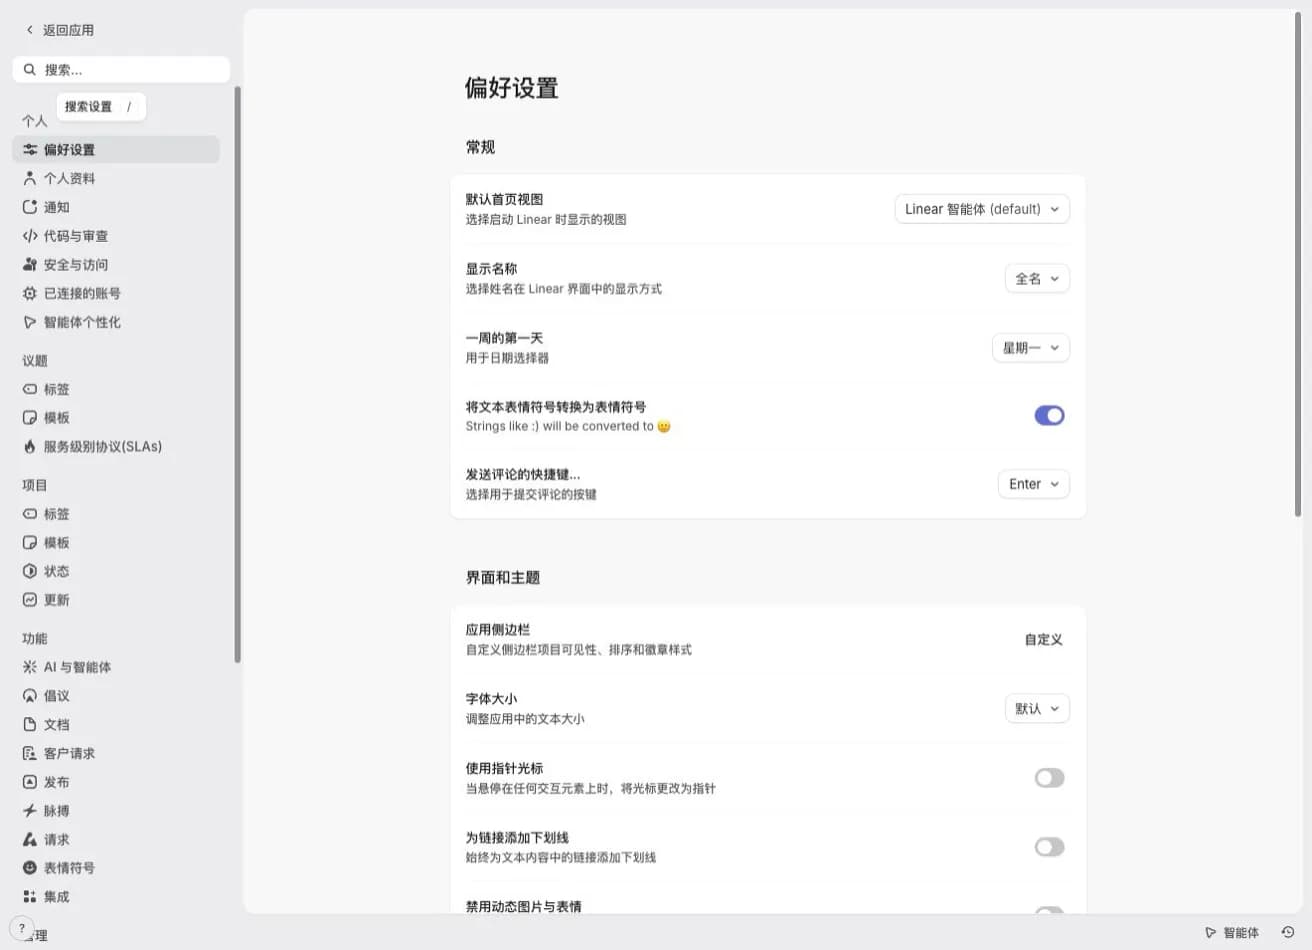The image size is (1312, 950).
Task: Click the SLAs flame icon
Action: click(x=30, y=447)
